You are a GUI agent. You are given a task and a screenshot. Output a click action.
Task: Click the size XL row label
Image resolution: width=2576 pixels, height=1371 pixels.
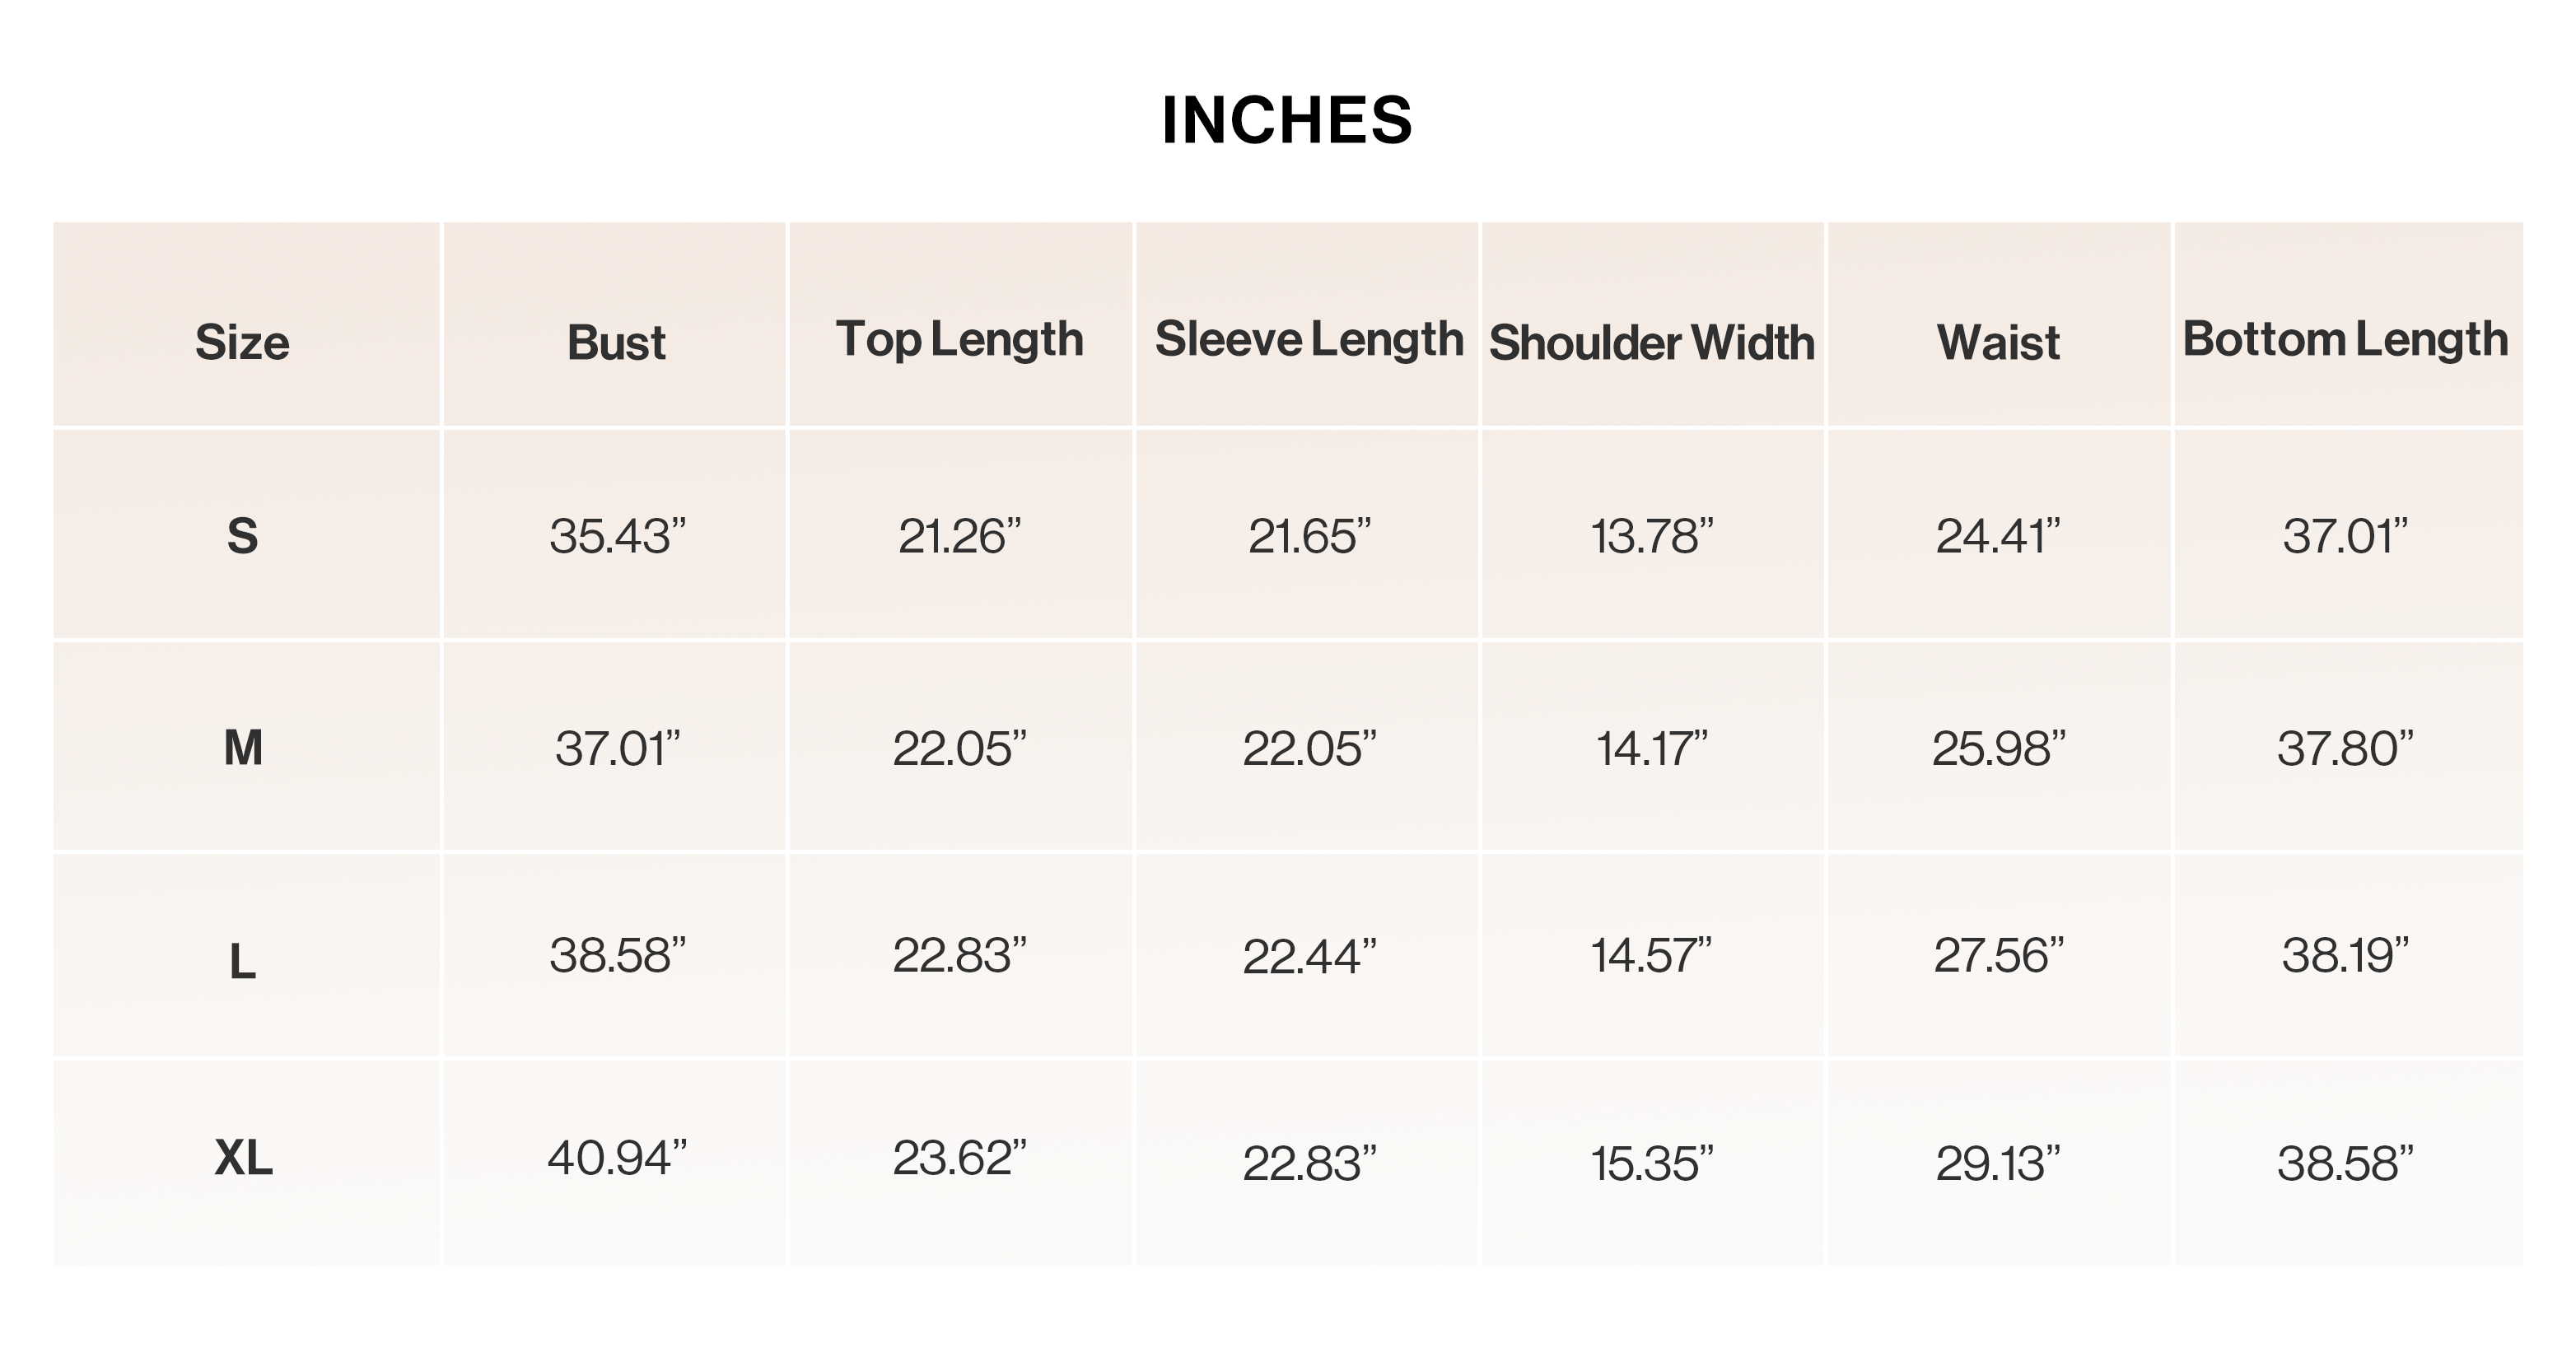[243, 1159]
